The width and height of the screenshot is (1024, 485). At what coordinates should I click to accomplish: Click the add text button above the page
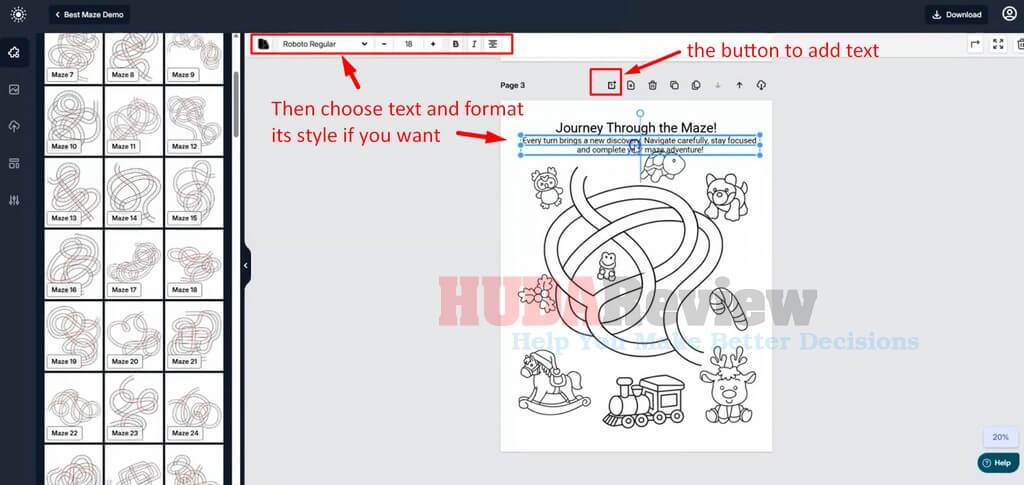pos(611,85)
